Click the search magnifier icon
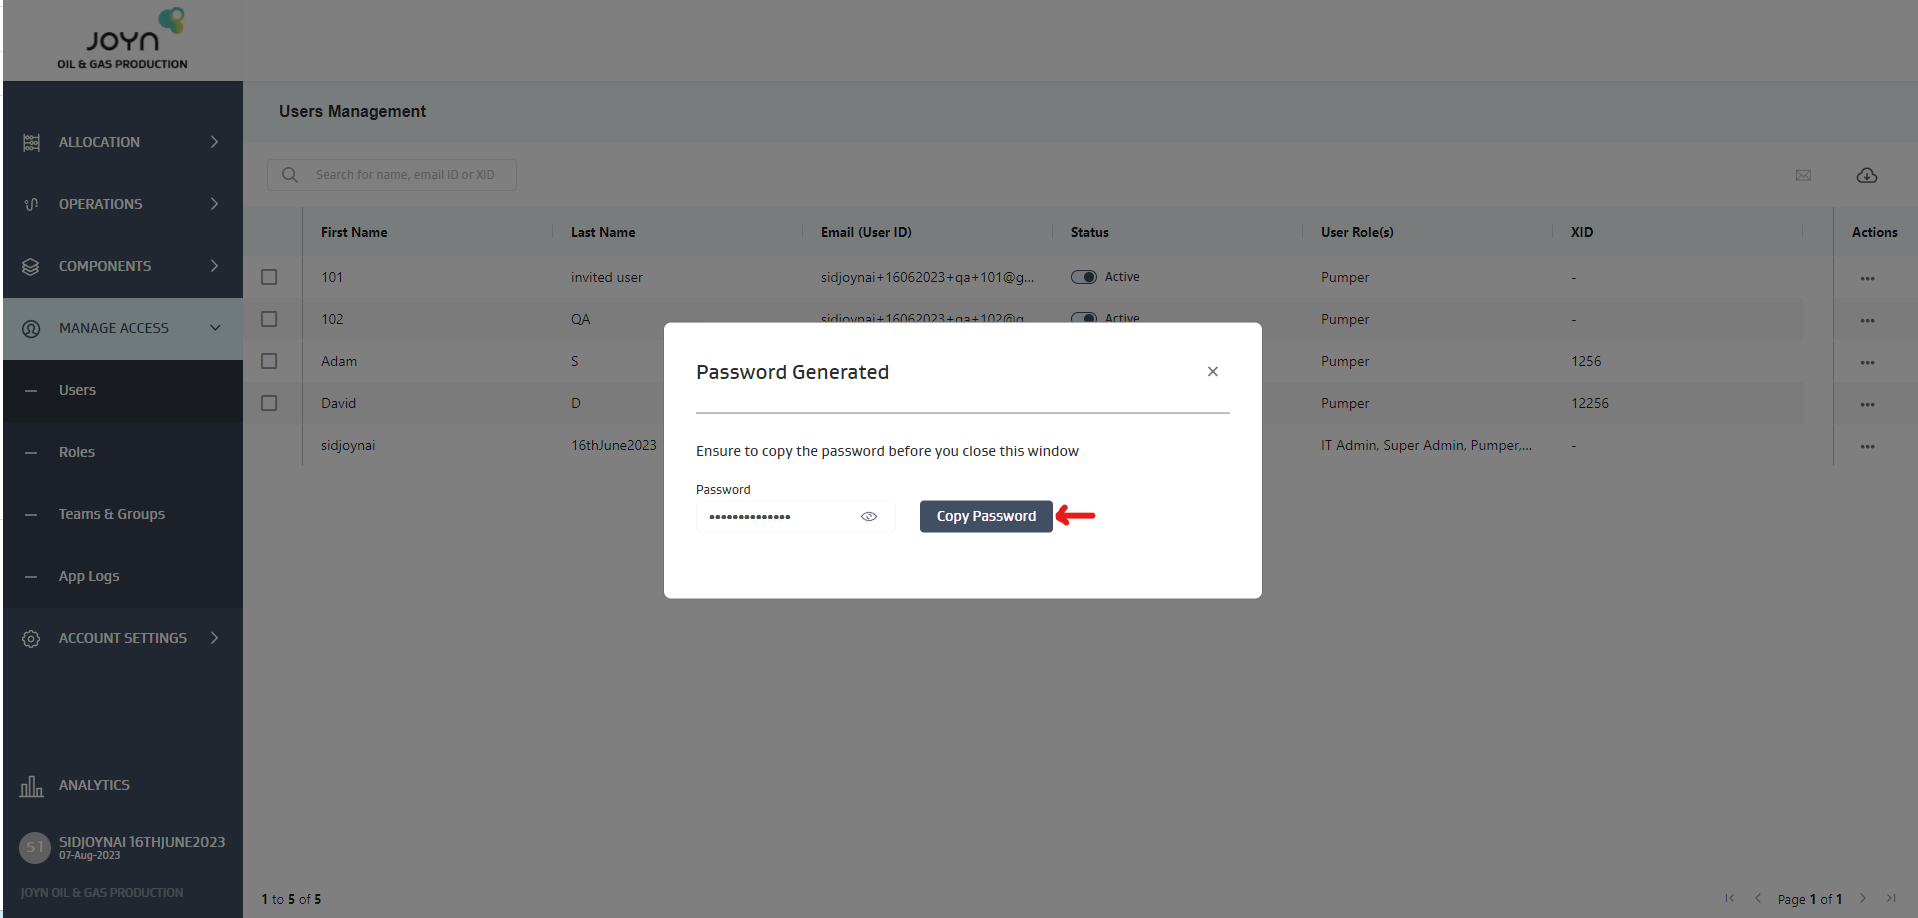This screenshot has height=918, width=1918. point(290,175)
